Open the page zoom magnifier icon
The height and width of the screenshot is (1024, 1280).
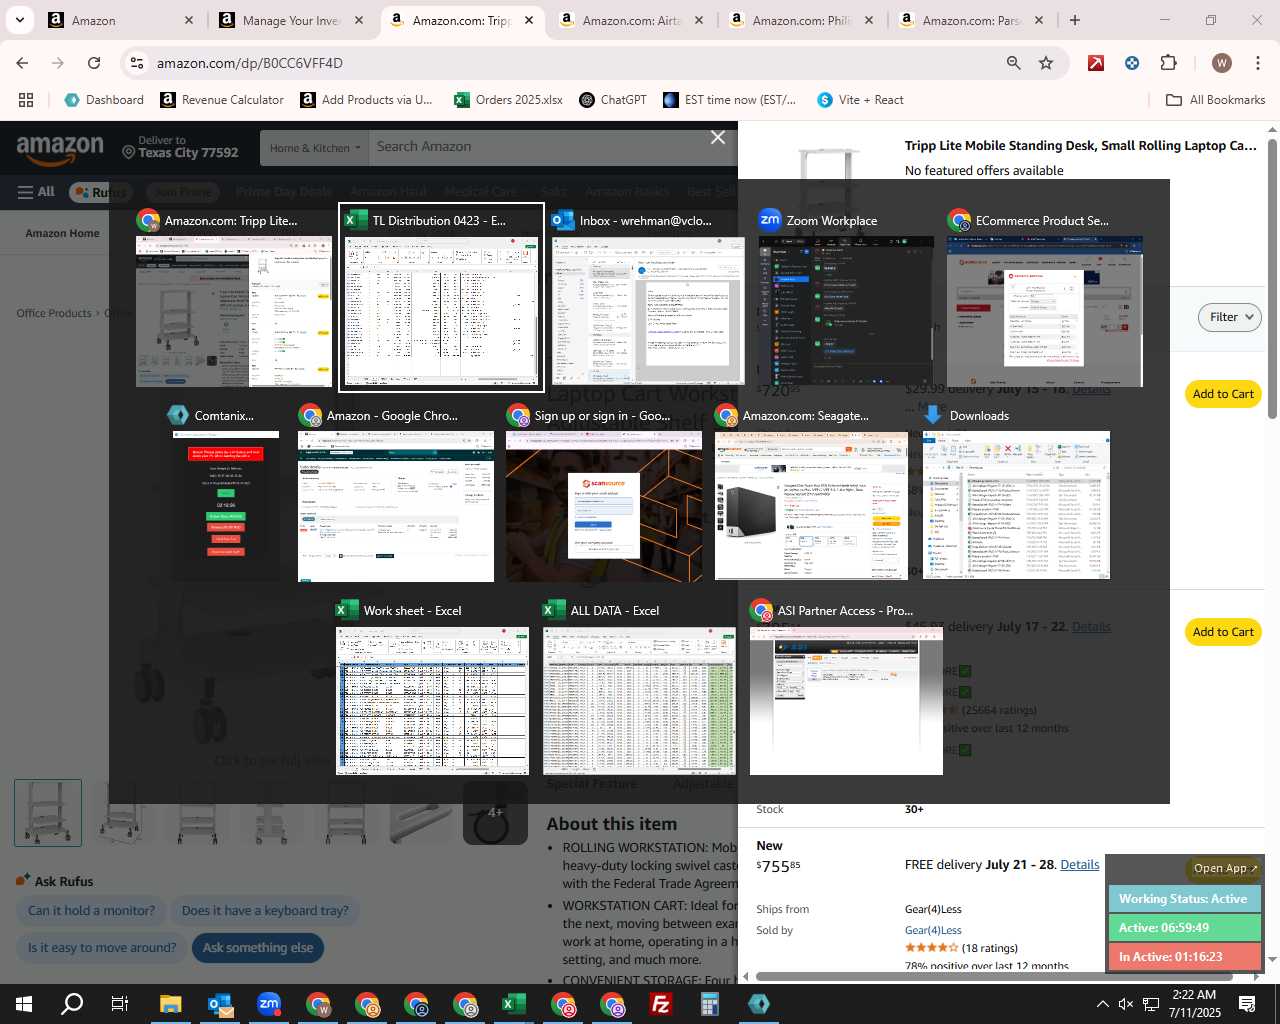pyautogui.click(x=1013, y=63)
